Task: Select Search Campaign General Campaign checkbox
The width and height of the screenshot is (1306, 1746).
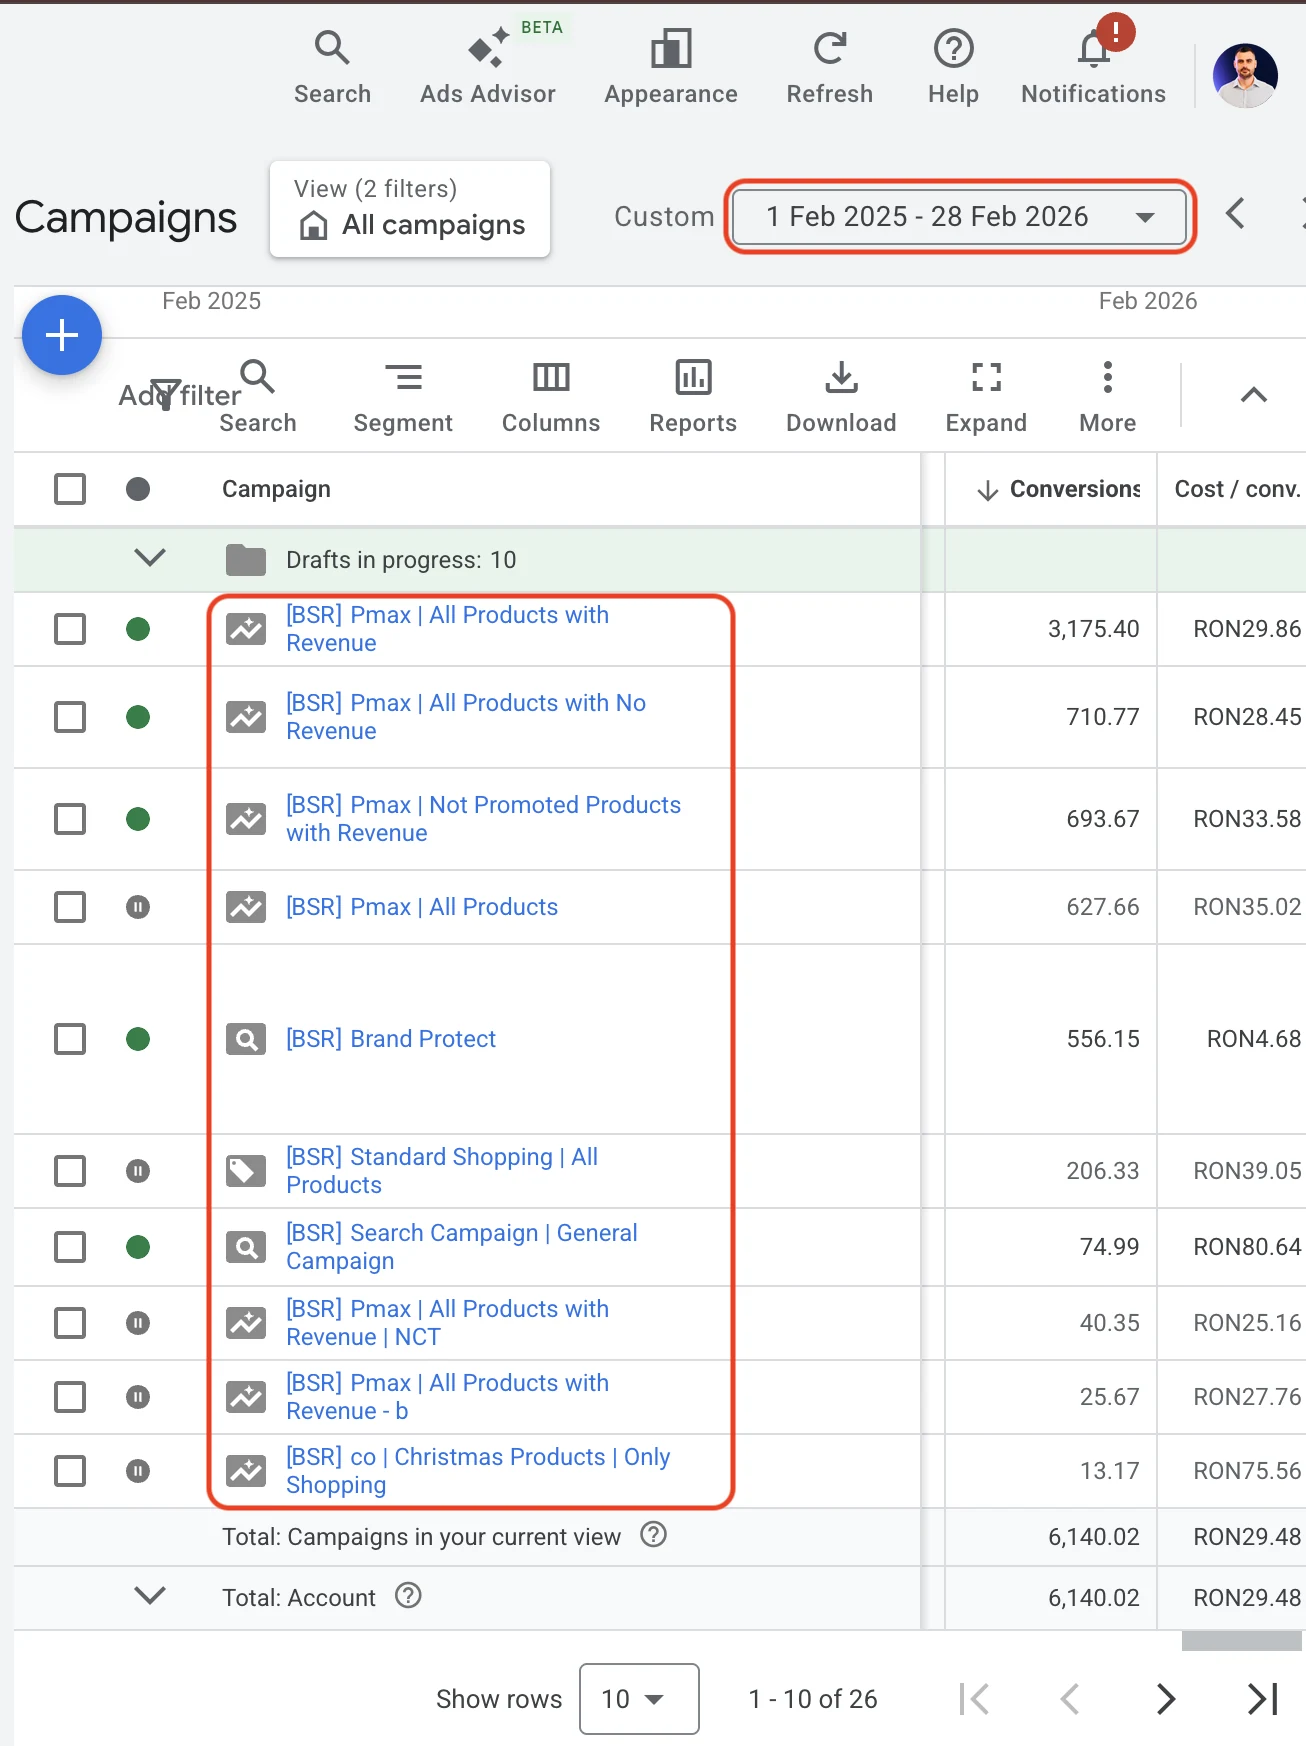Action: pos(70,1247)
